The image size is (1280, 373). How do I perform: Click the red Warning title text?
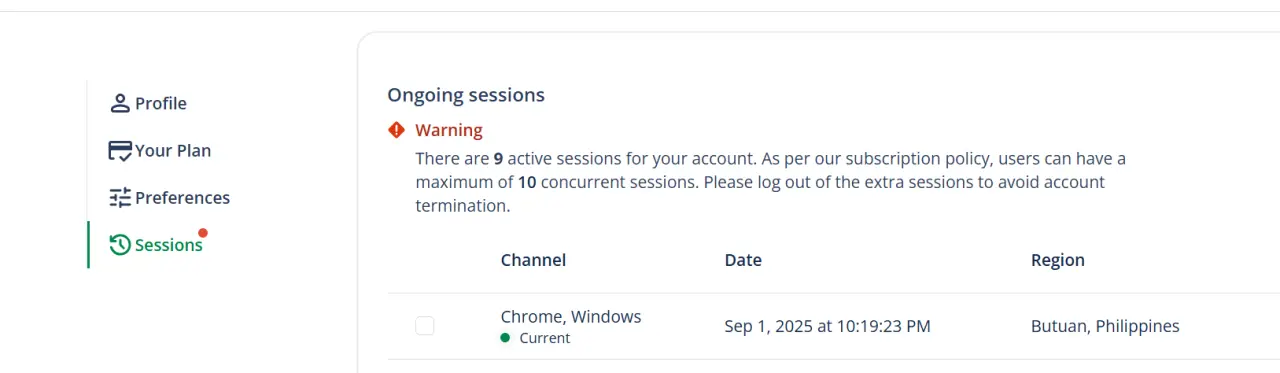coord(449,130)
